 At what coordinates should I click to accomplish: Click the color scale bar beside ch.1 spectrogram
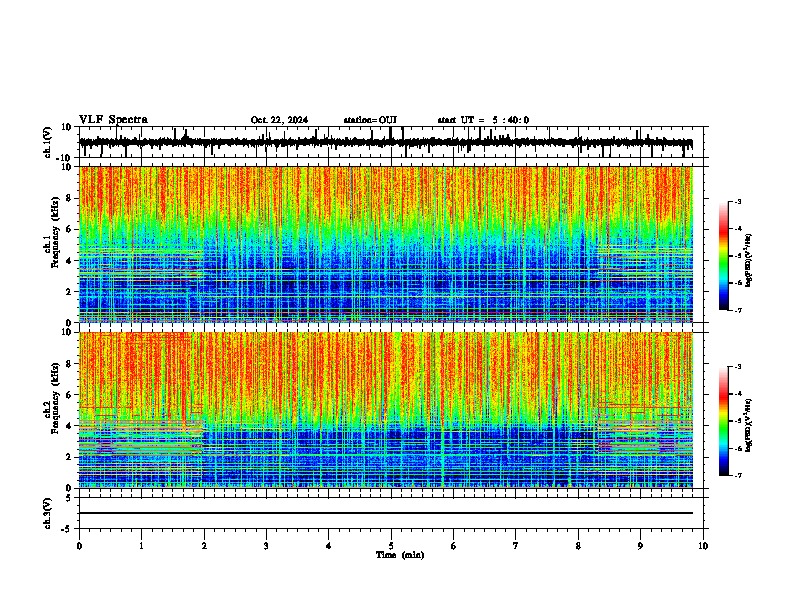tap(724, 256)
